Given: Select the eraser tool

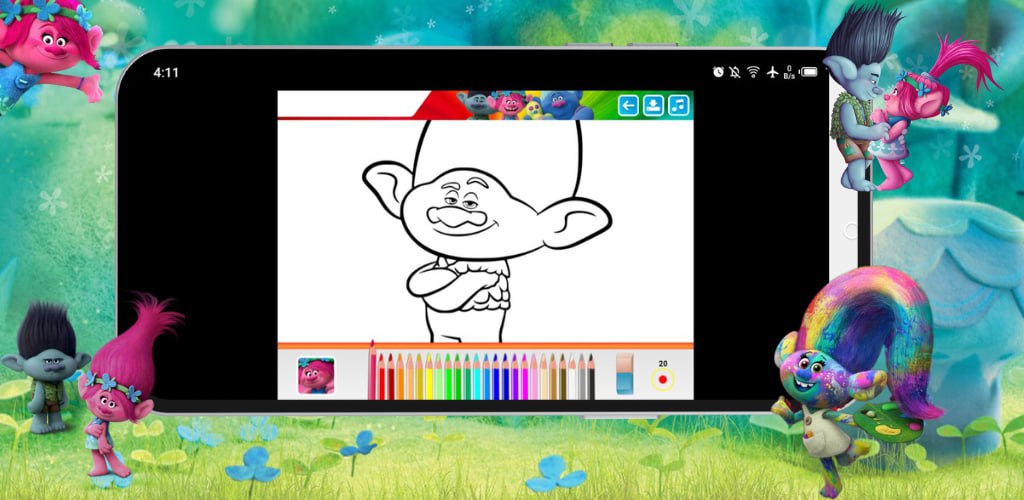Looking at the screenshot, I should (x=624, y=373).
